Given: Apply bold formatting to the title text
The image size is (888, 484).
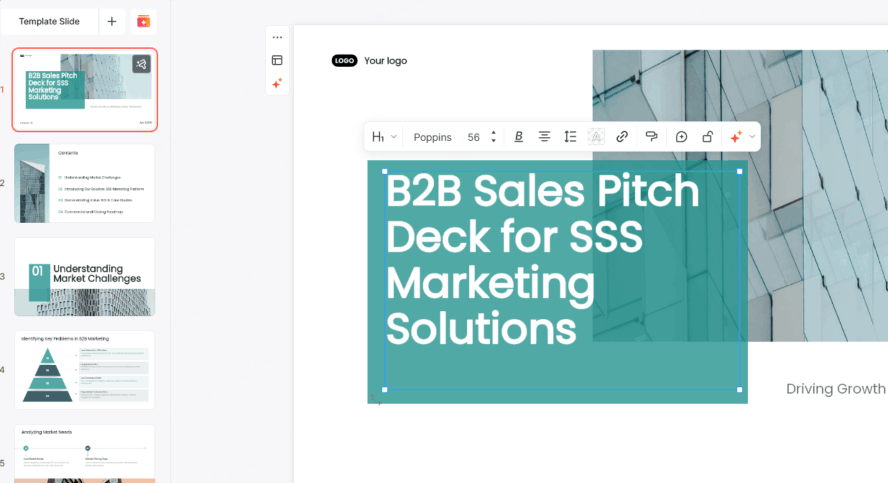Looking at the screenshot, I should 518,137.
